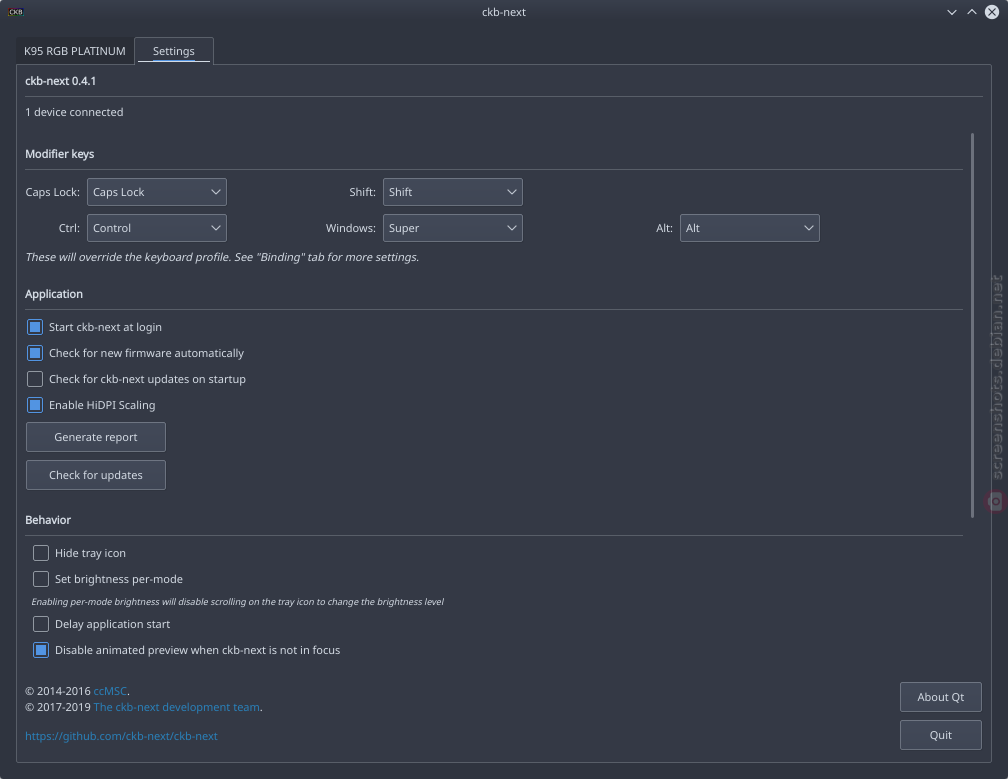Viewport: 1008px width, 779px height.
Task: Open the Windows key modifier dropdown
Action: [453, 228]
